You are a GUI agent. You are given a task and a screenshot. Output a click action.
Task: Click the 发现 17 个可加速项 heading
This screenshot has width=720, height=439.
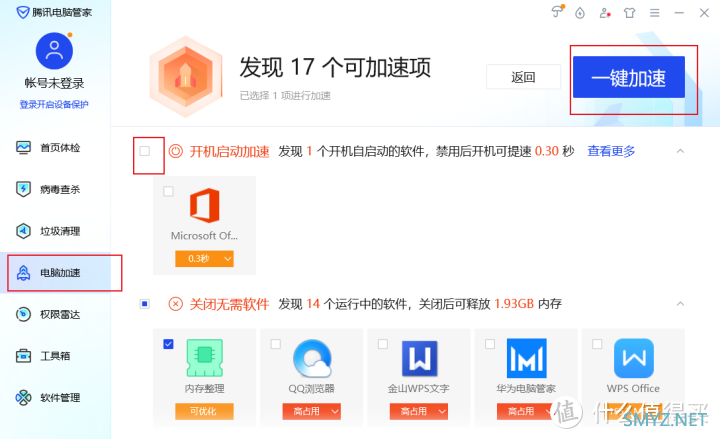click(335, 68)
